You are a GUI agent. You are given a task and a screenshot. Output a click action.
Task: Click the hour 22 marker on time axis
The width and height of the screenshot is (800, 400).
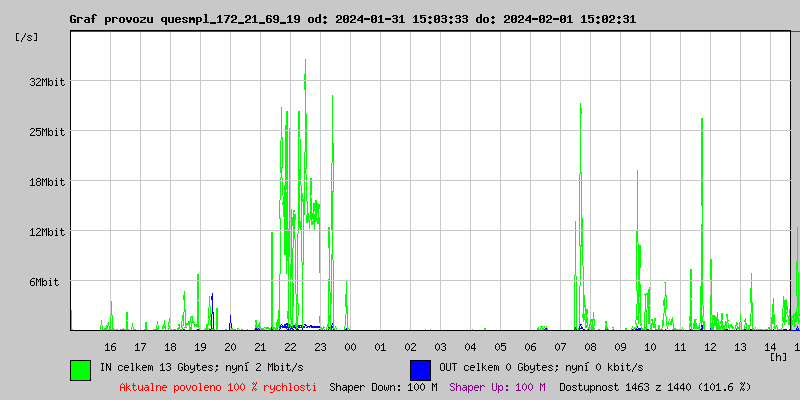[290, 347]
